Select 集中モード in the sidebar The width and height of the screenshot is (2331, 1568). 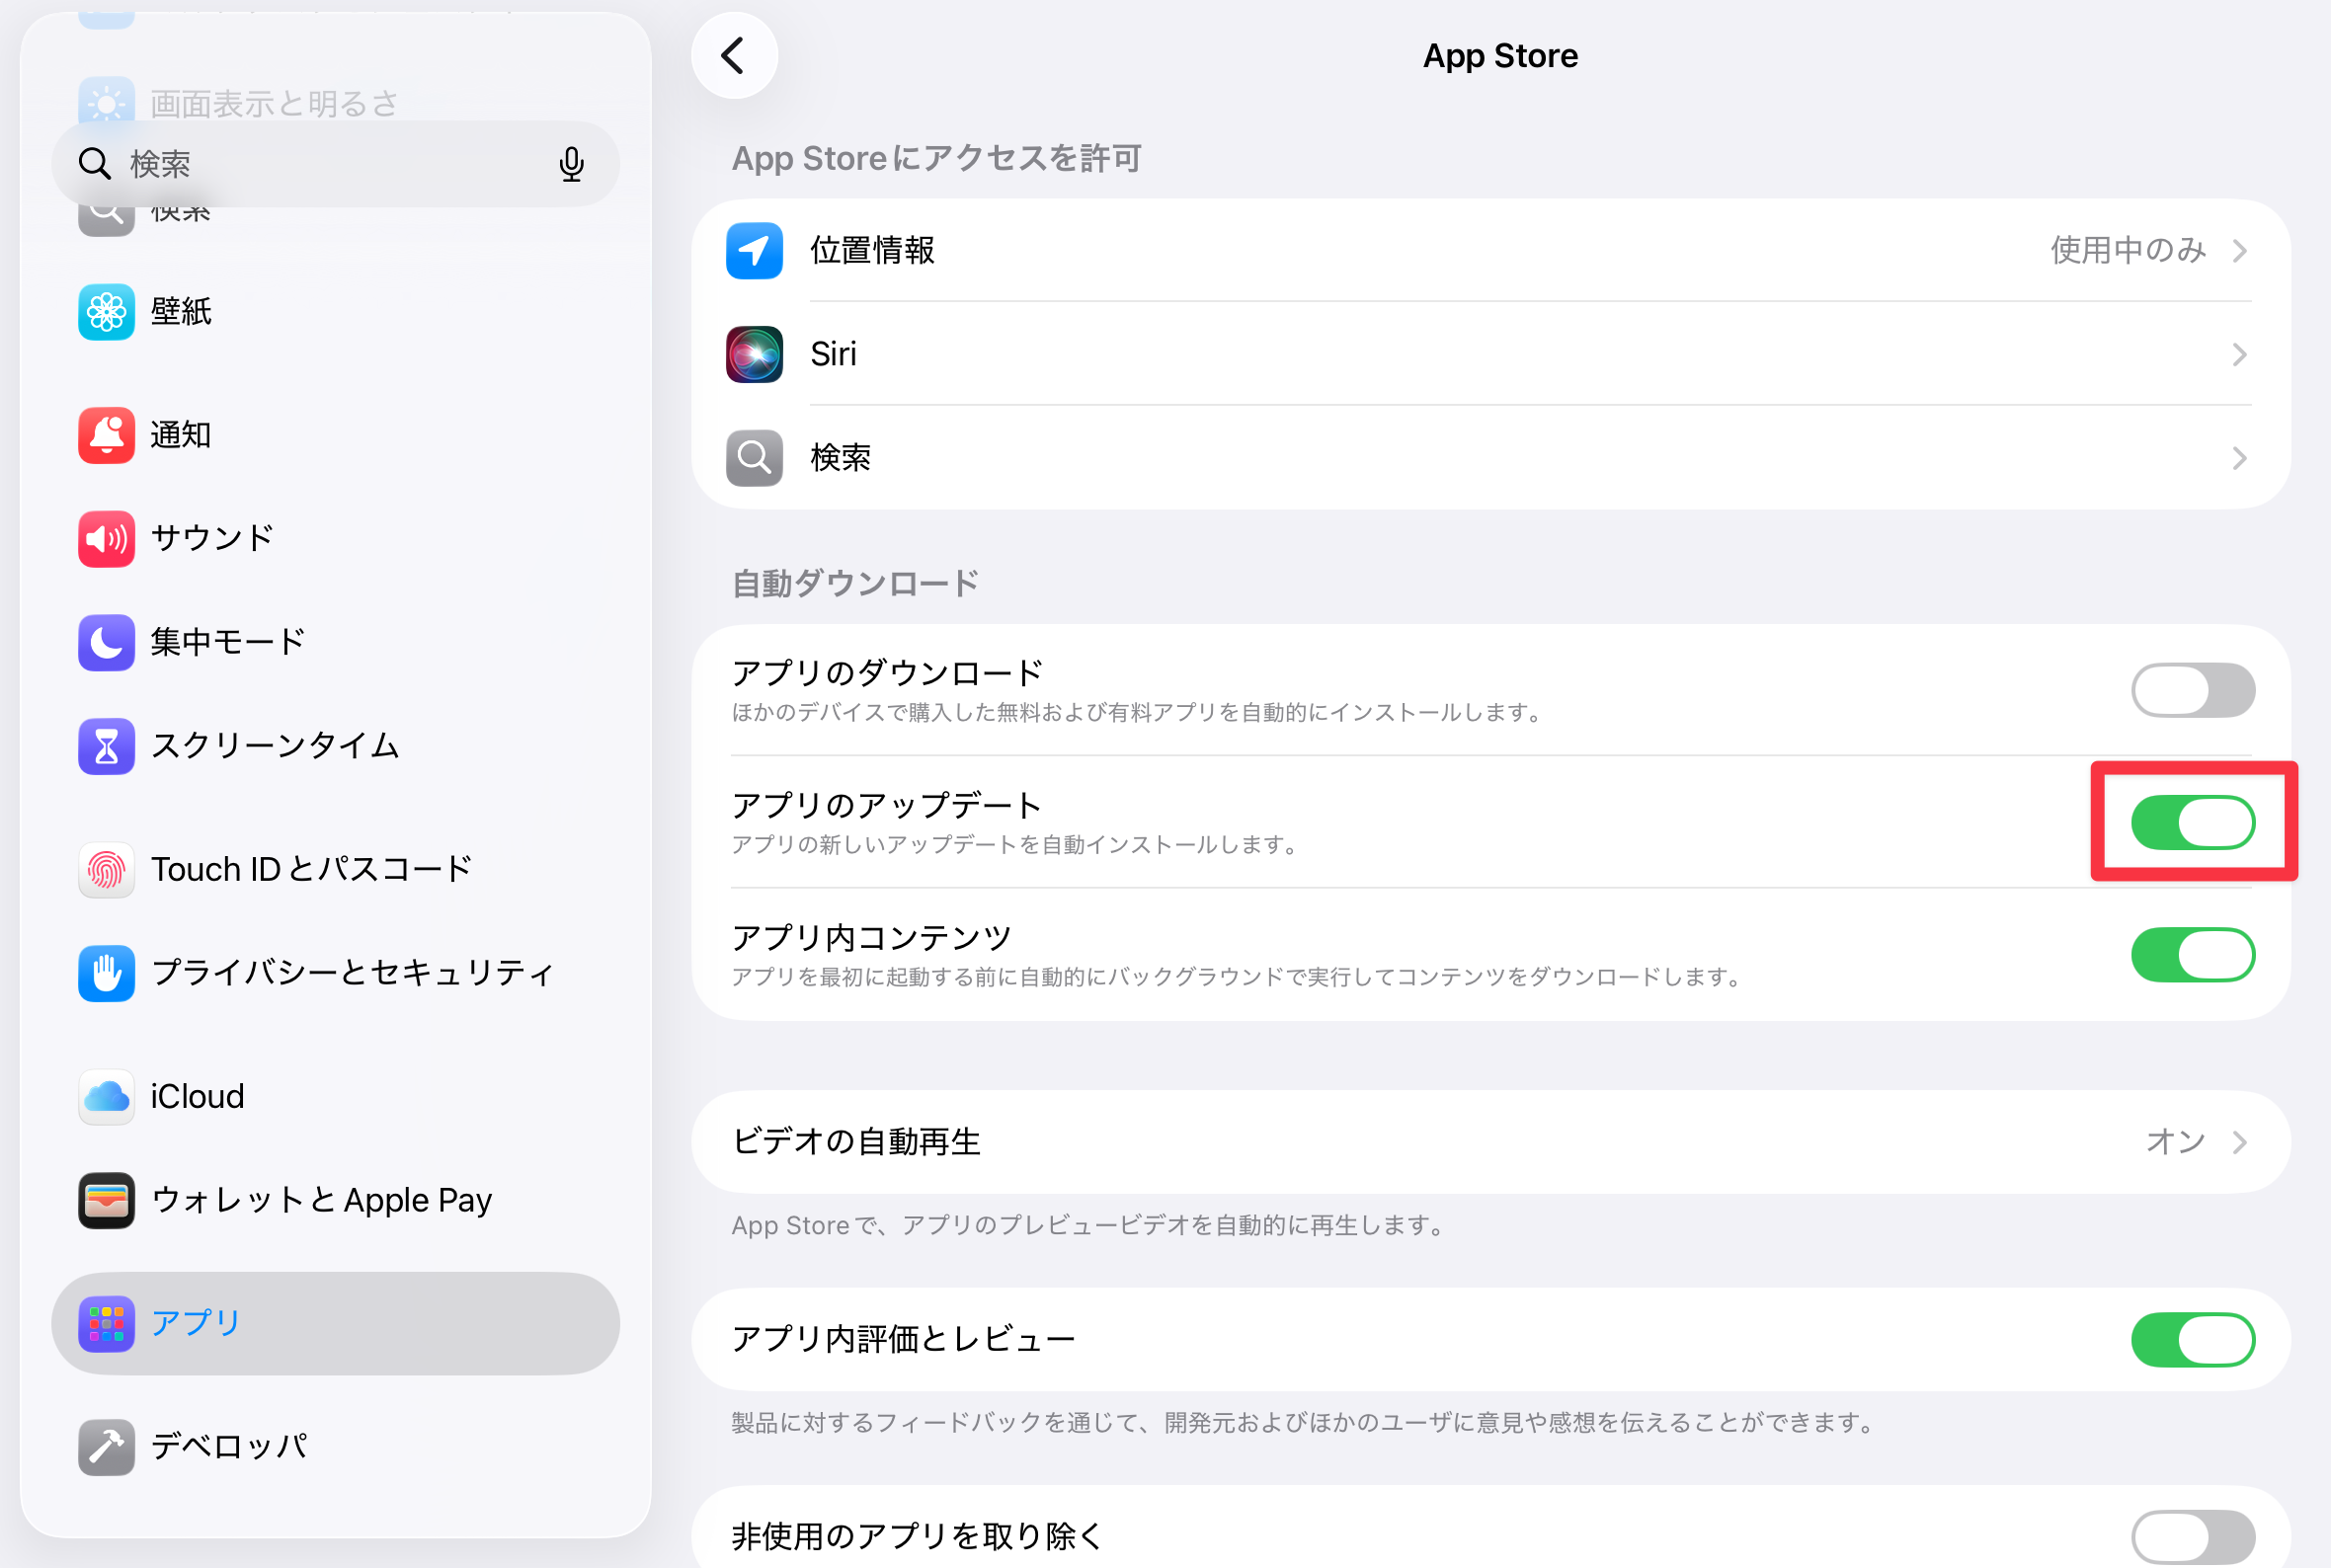click(x=336, y=642)
